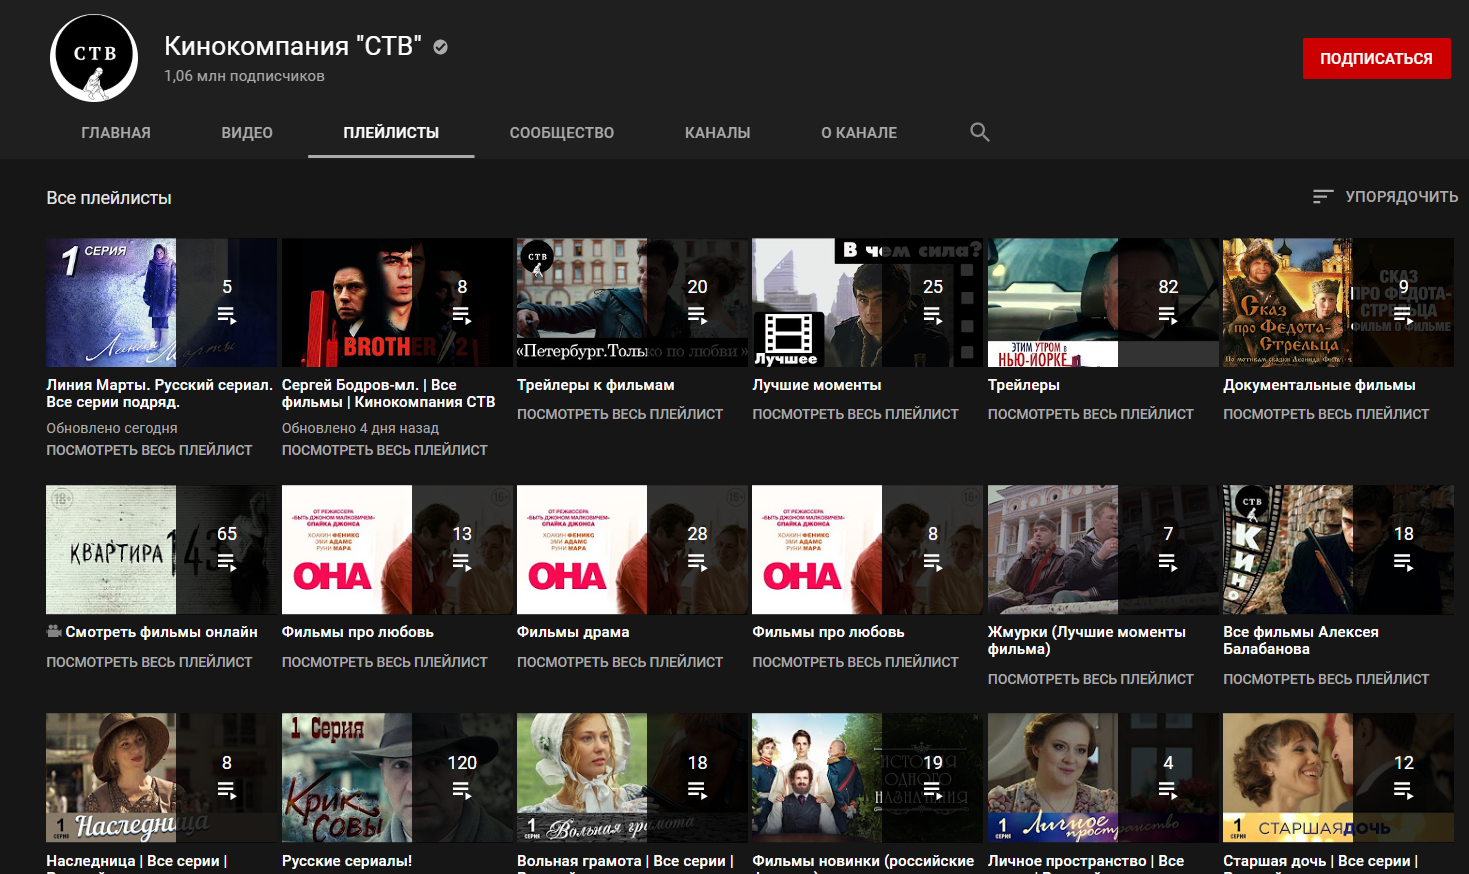Click the channel search magnifier icon
This screenshot has height=874, width=1469.
coord(979,132)
